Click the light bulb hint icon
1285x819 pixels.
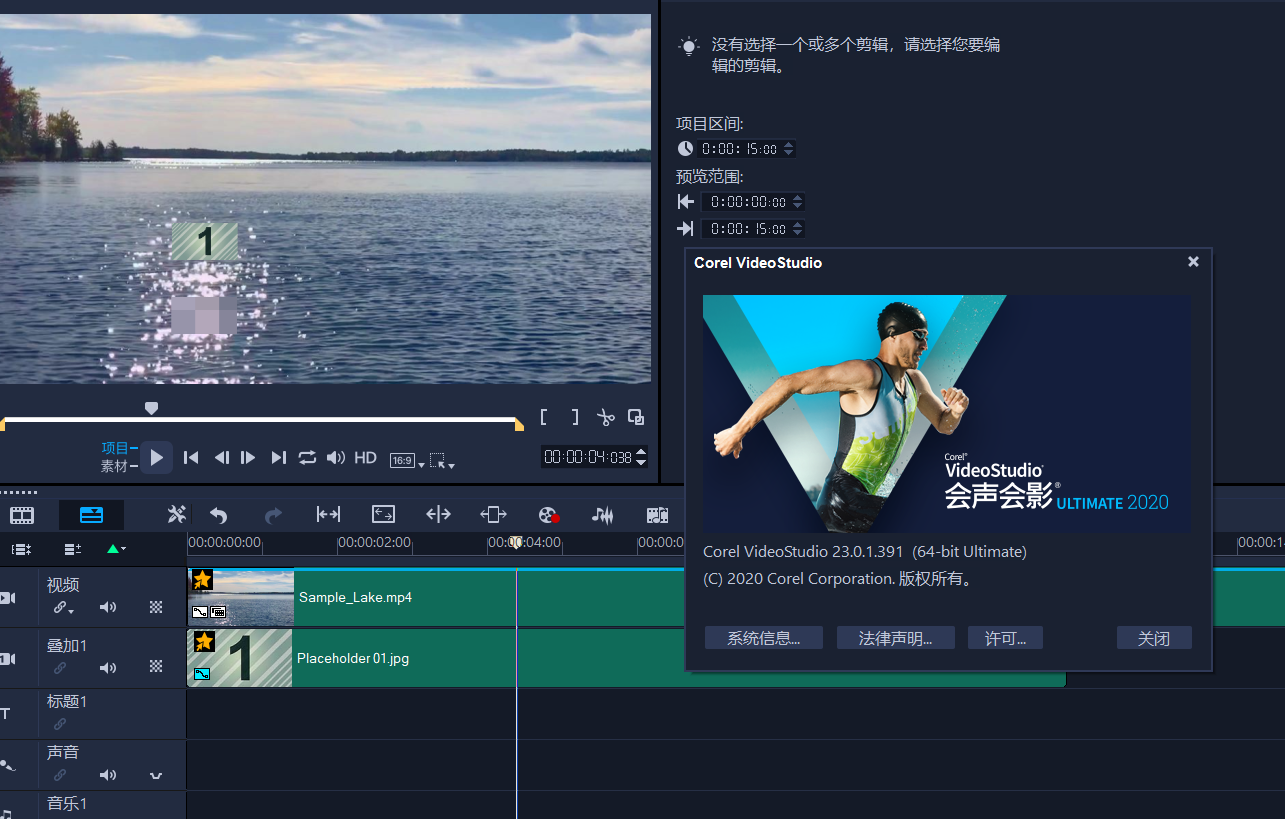[688, 46]
